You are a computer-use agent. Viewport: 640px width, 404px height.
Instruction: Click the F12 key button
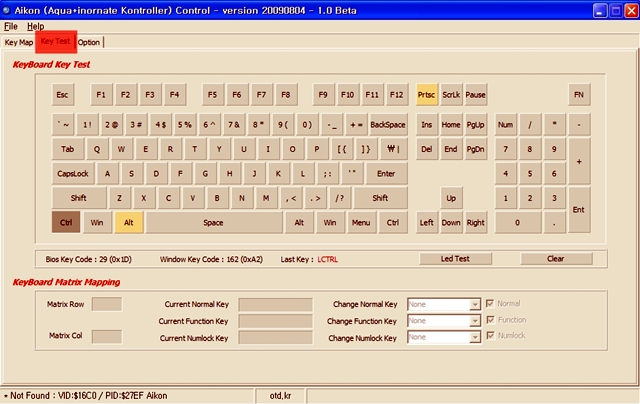click(x=397, y=95)
